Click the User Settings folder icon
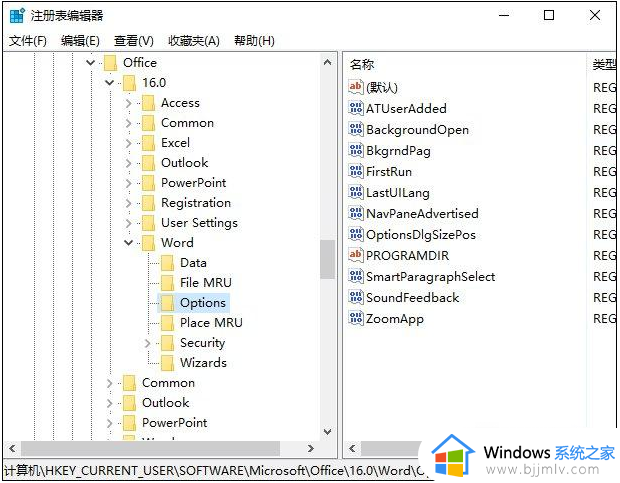The image size is (620, 483). click(x=148, y=223)
